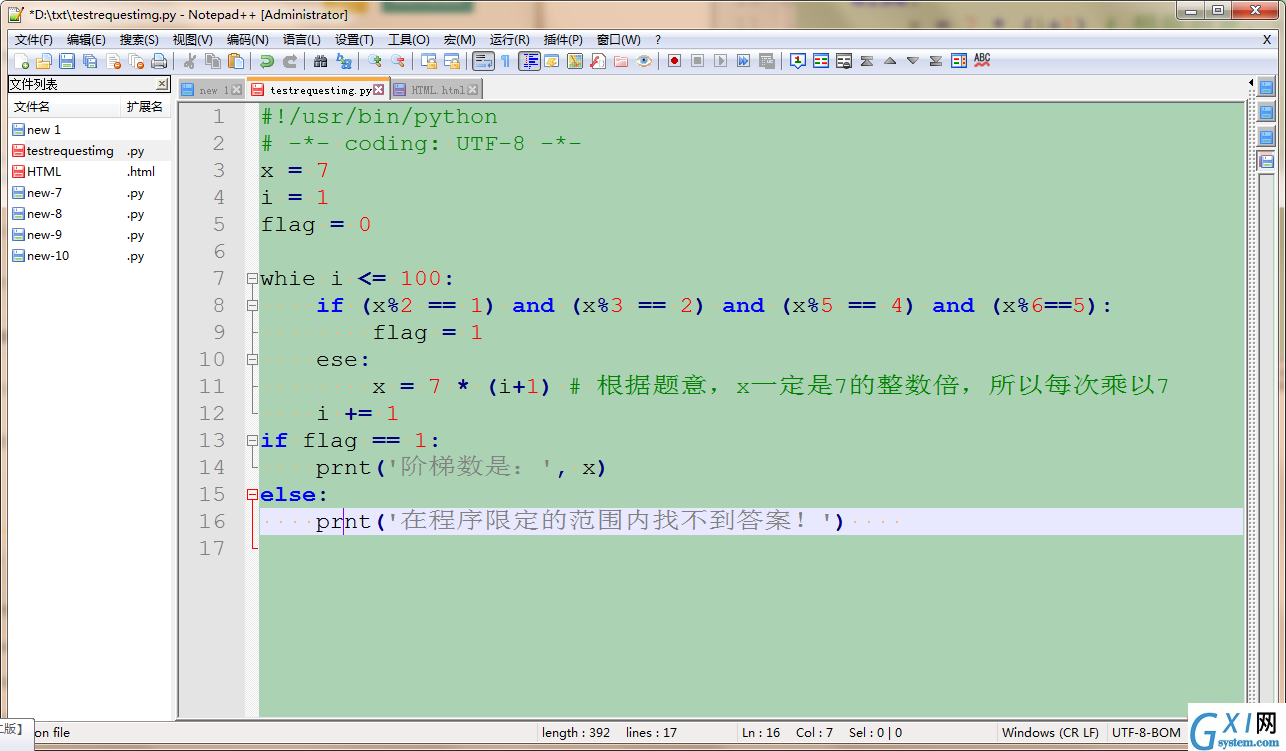Toggle the Document Map panel icon
This screenshot has width=1286, height=751.
click(574, 61)
